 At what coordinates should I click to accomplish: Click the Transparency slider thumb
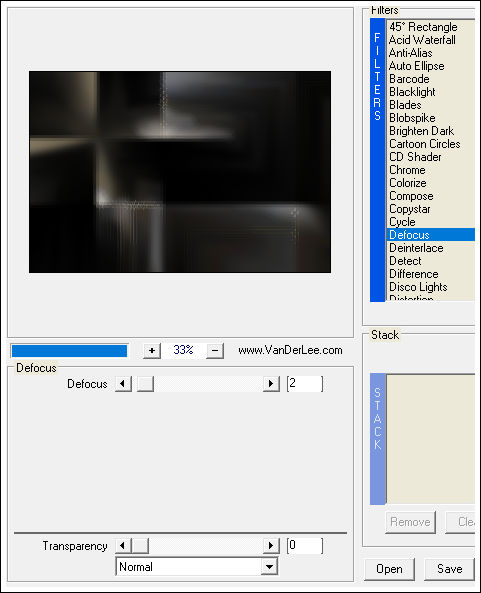[140, 546]
